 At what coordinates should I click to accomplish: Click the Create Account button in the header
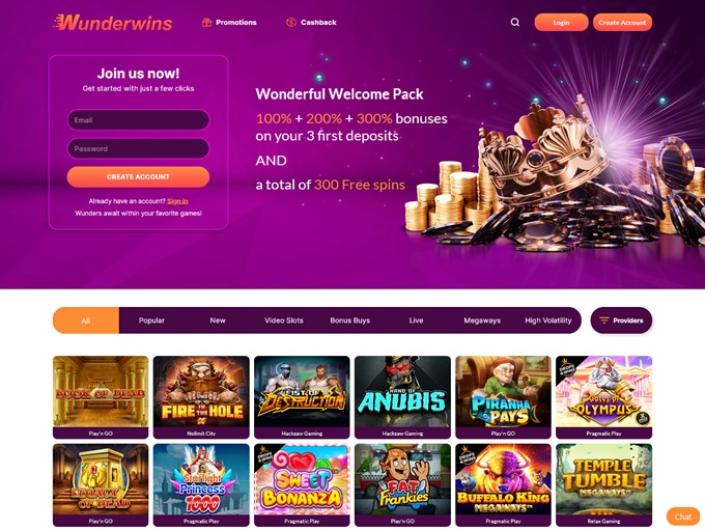622,22
